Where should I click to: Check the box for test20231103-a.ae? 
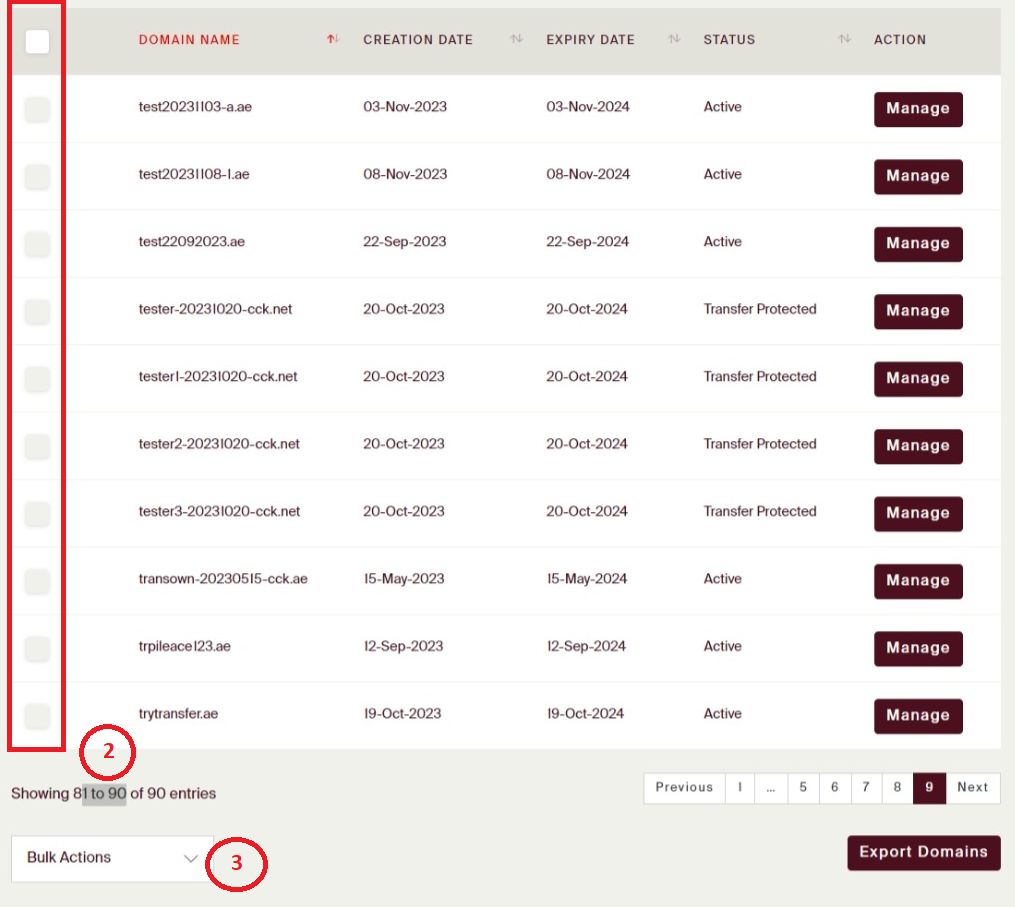pos(37,109)
